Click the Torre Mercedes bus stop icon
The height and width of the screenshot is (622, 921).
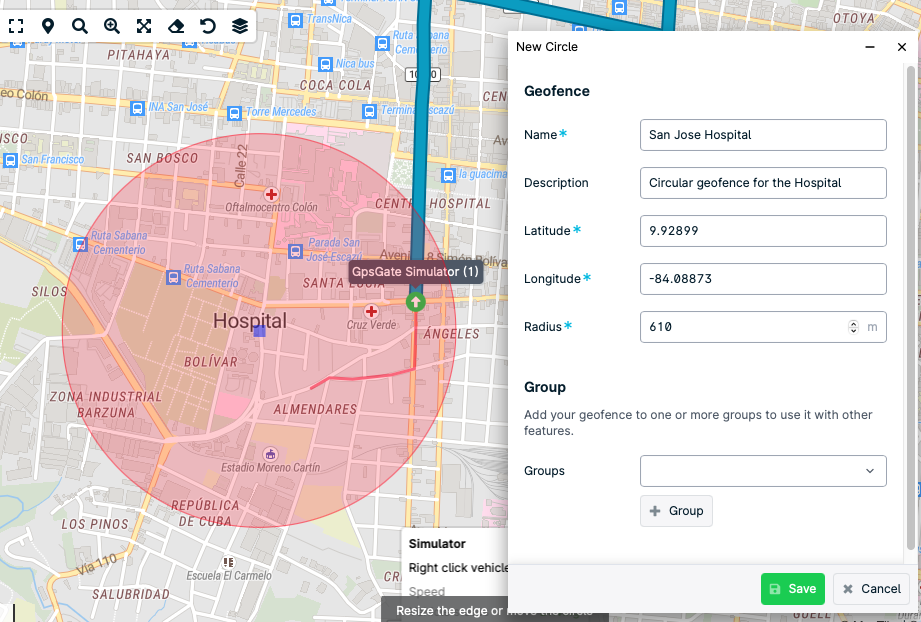click(234, 113)
